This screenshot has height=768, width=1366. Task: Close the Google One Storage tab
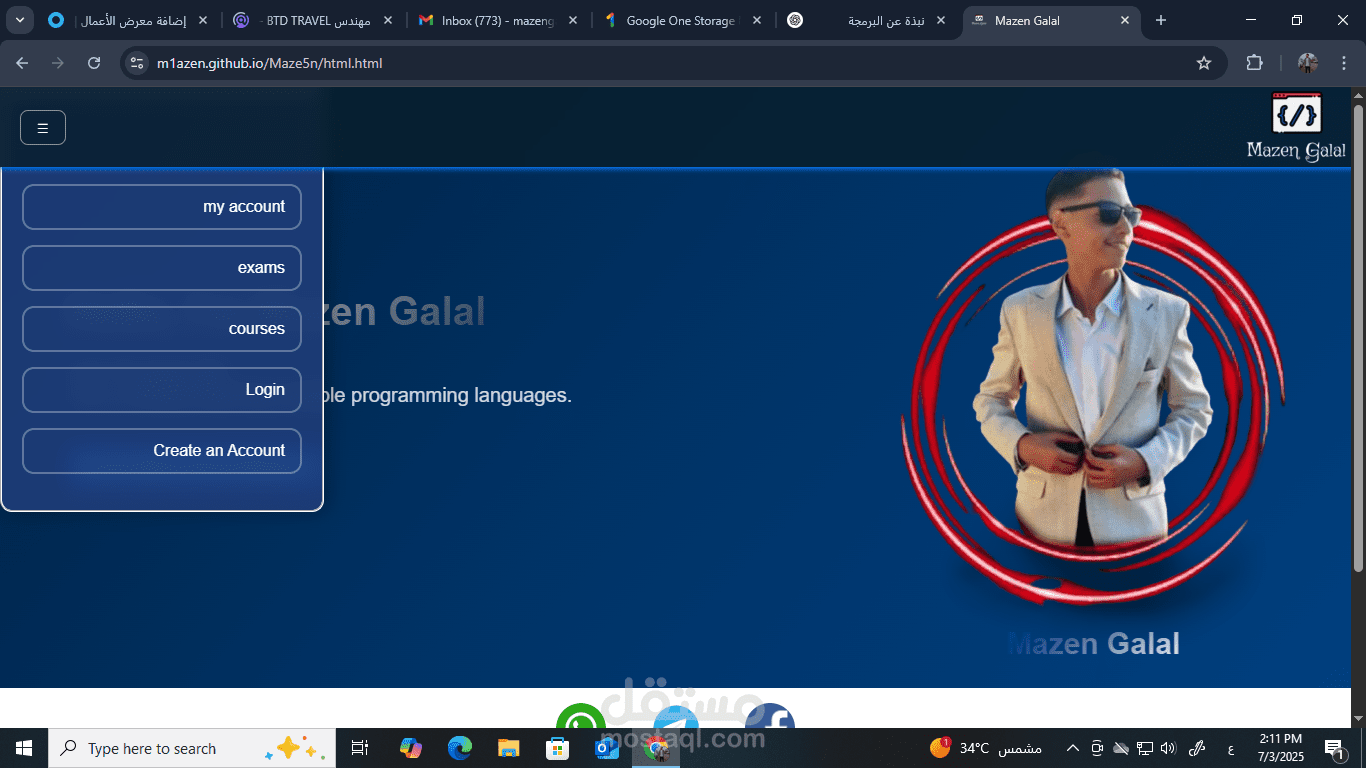point(756,20)
